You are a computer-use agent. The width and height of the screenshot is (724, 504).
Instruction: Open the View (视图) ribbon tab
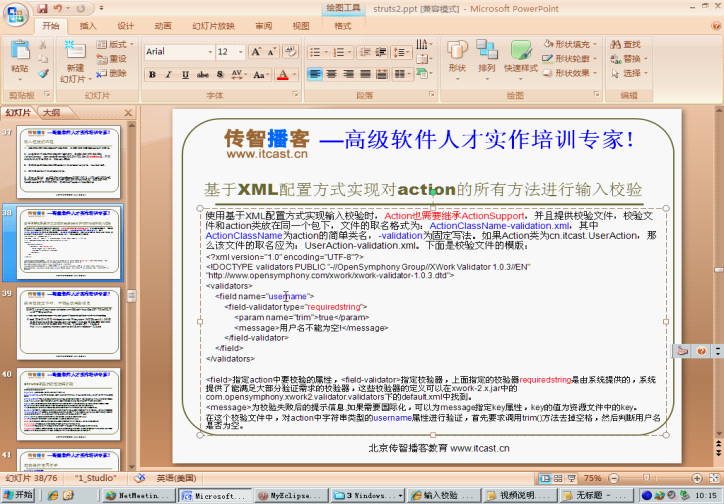pyautogui.click(x=301, y=26)
